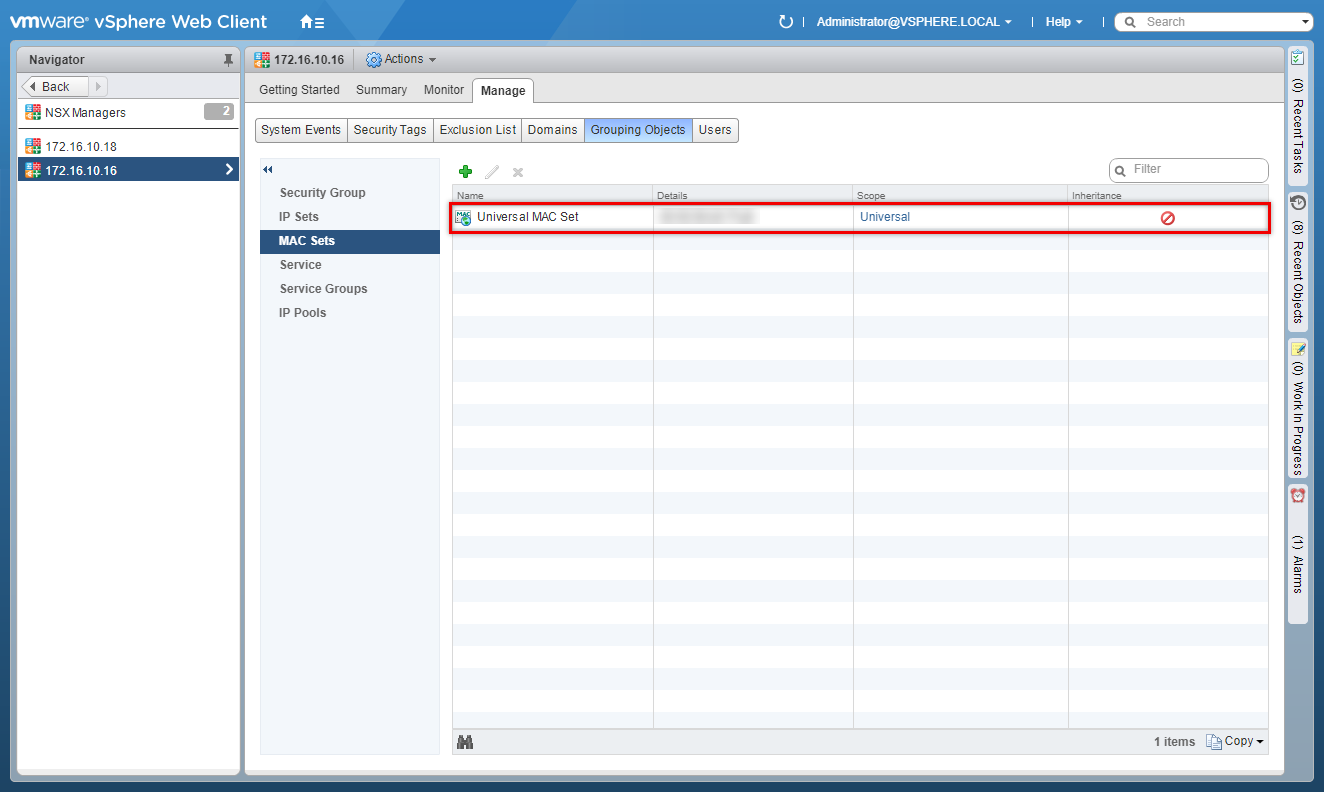The width and height of the screenshot is (1324, 792).
Task: Click the green plus add MAC set icon
Action: [465, 172]
